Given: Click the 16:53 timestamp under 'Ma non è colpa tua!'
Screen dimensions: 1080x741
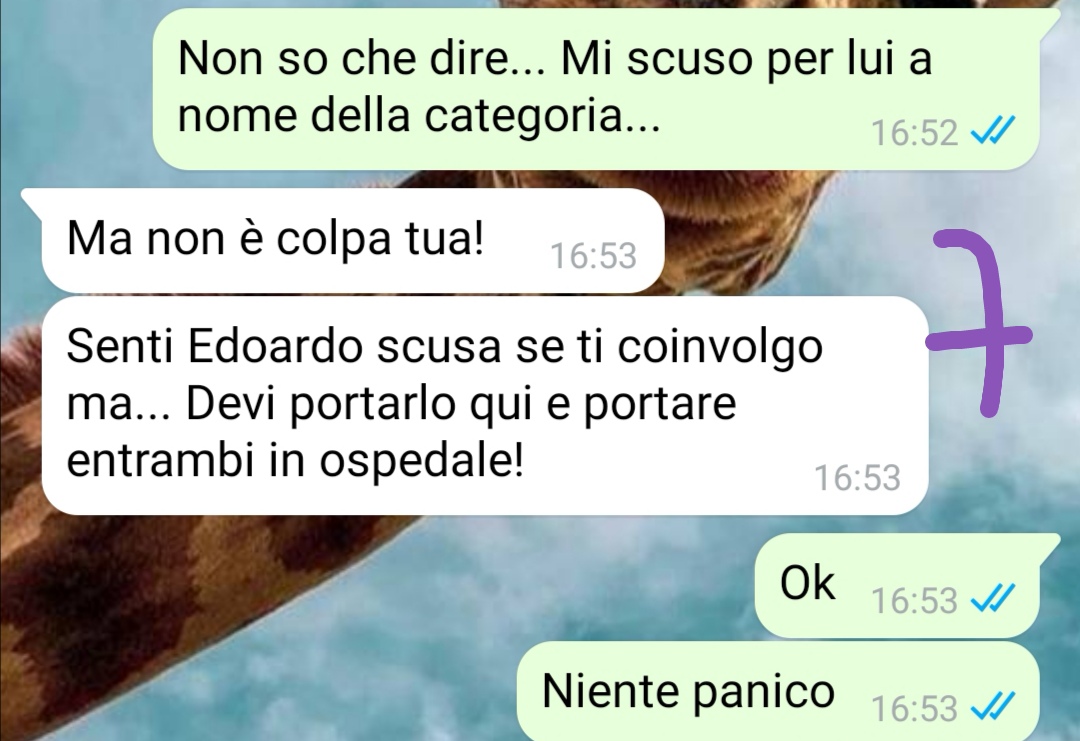Looking at the screenshot, I should (x=594, y=256).
